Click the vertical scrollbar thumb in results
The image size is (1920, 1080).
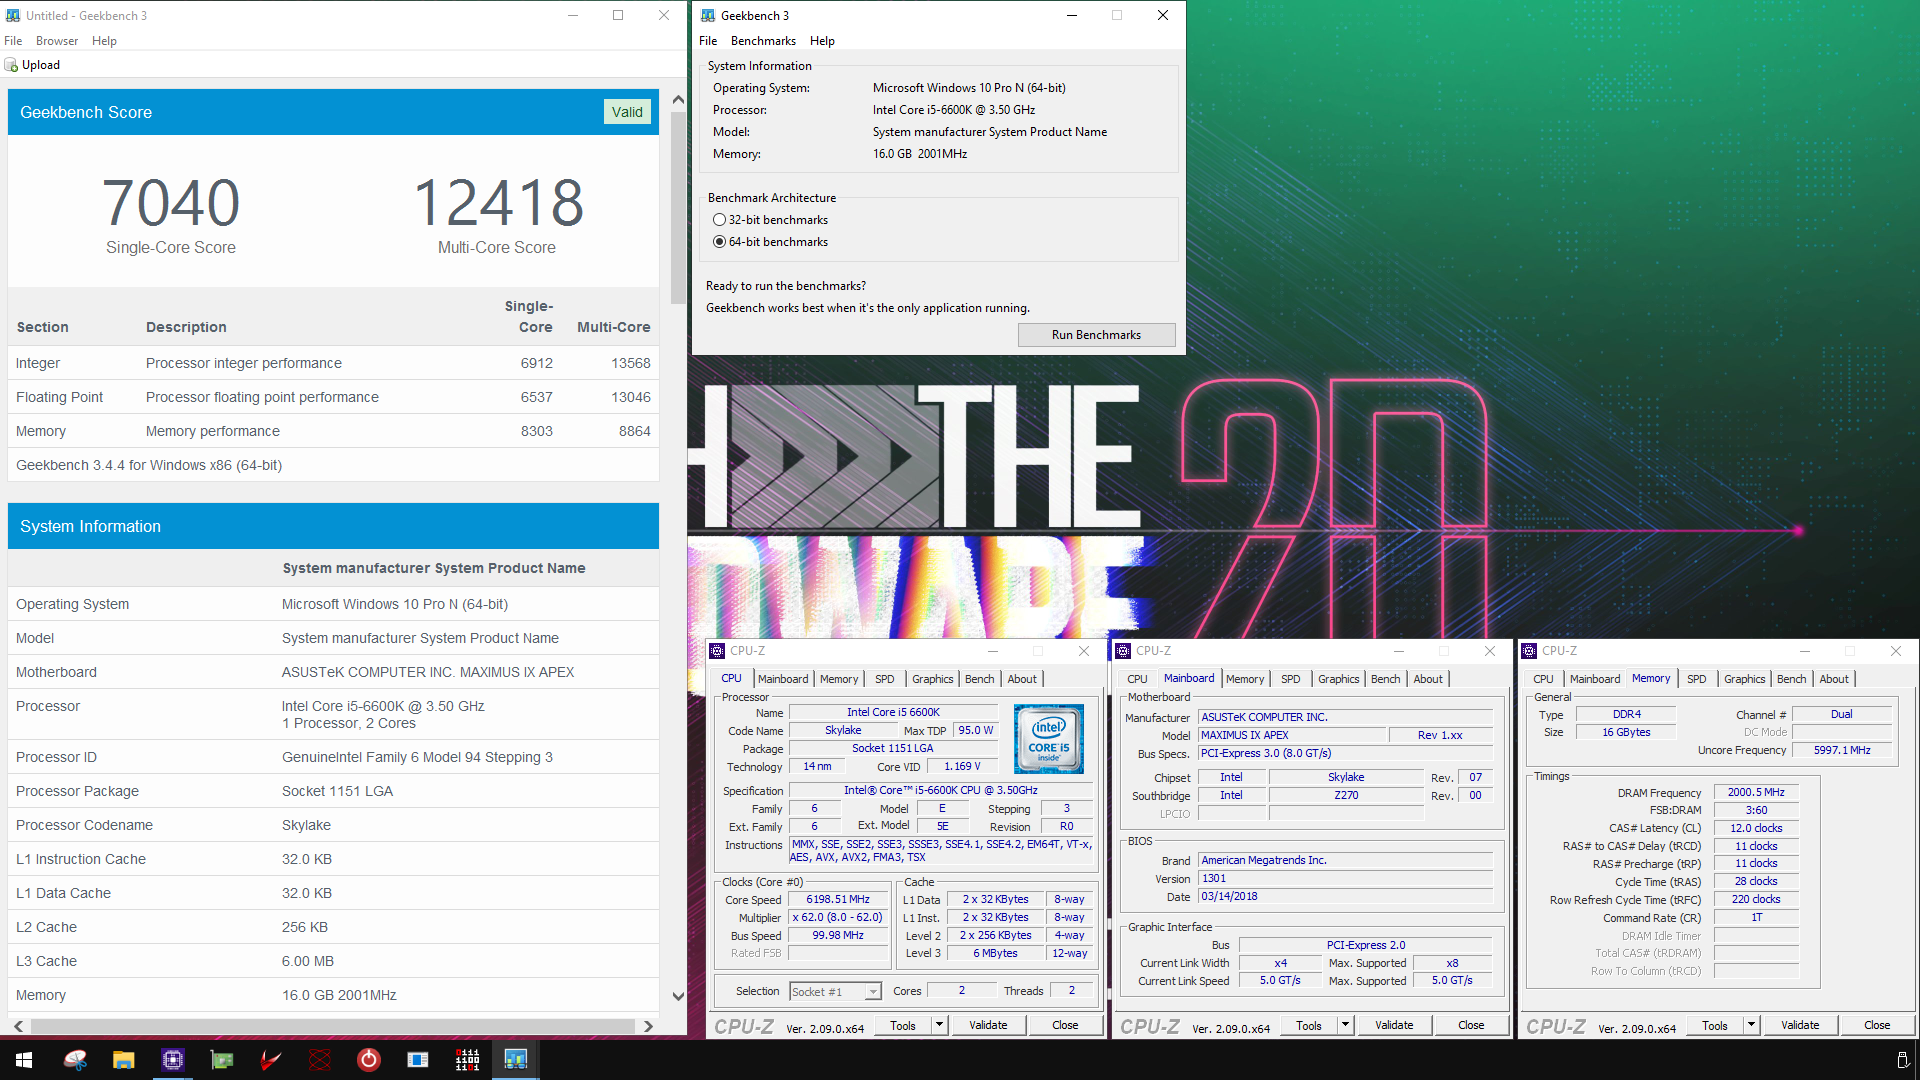678,208
